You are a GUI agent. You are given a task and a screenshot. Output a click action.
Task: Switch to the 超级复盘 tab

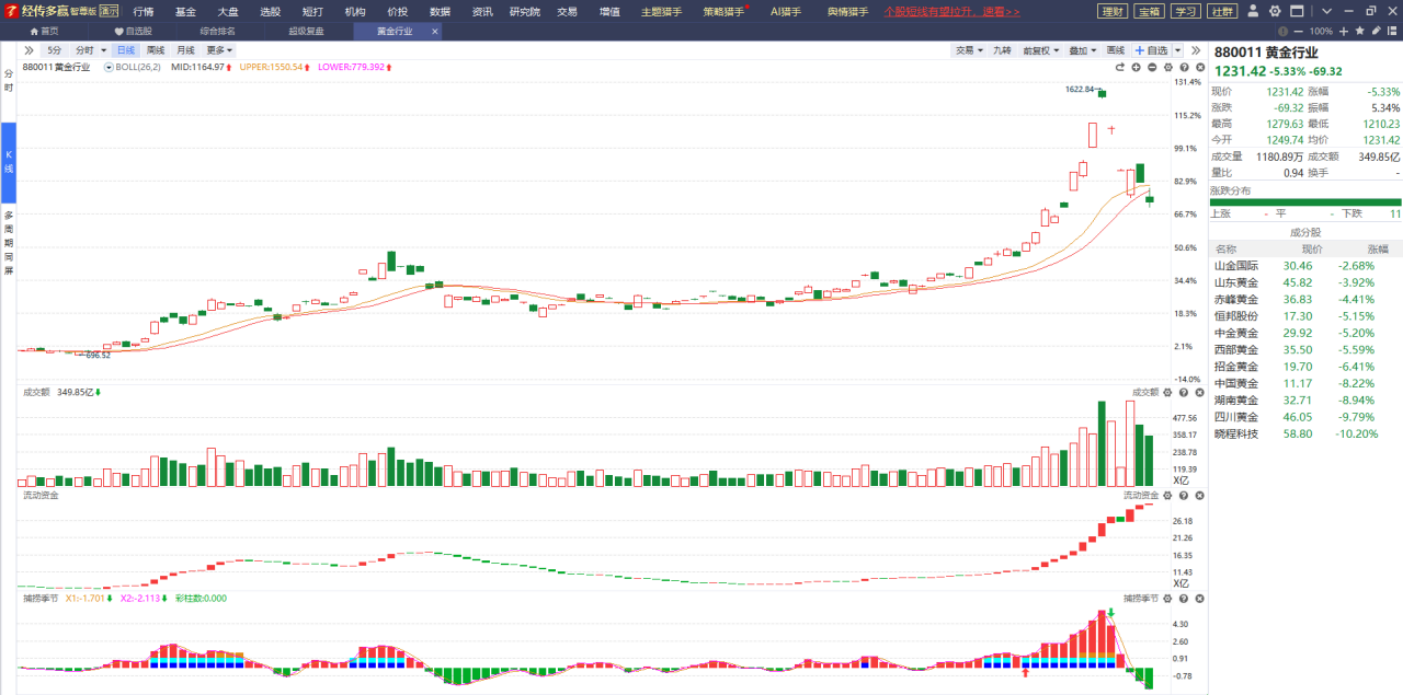(306, 31)
